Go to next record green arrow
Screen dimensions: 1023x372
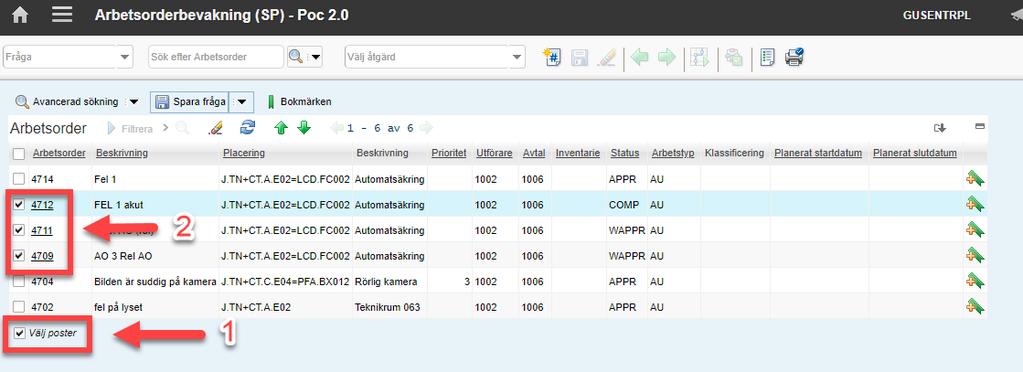click(666, 57)
